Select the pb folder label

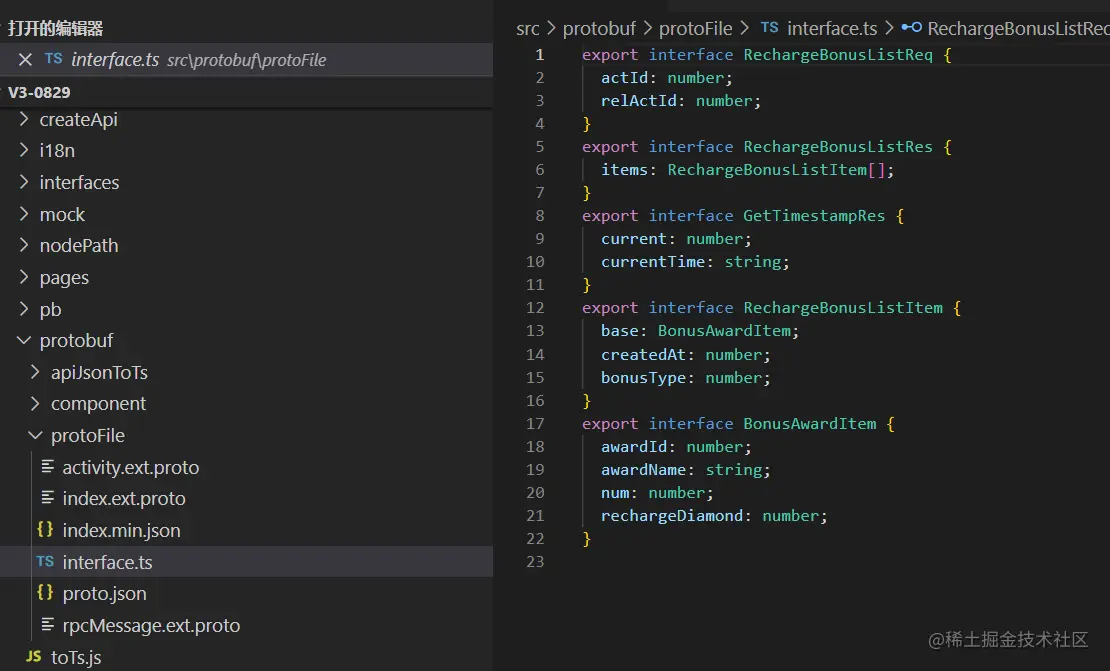pyautogui.click(x=50, y=309)
